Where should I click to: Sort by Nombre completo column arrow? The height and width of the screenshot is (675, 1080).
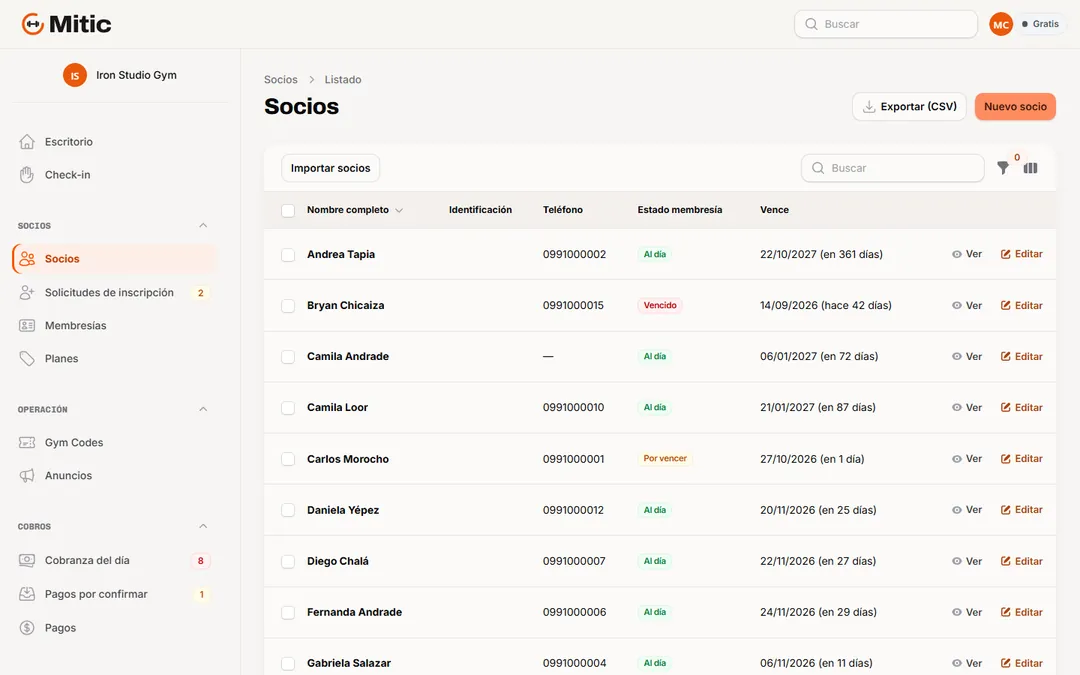point(399,210)
